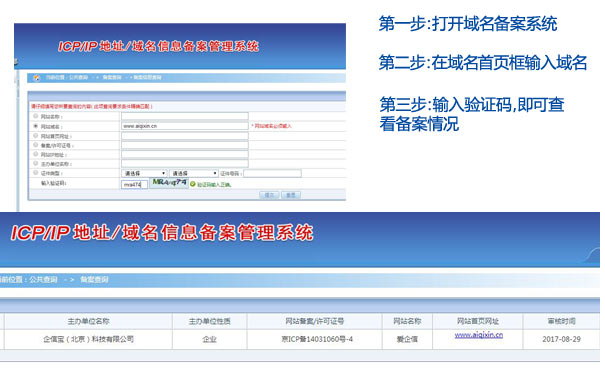
Task: Focus the 证件号码 text field
Action: [x=272, y=173]
